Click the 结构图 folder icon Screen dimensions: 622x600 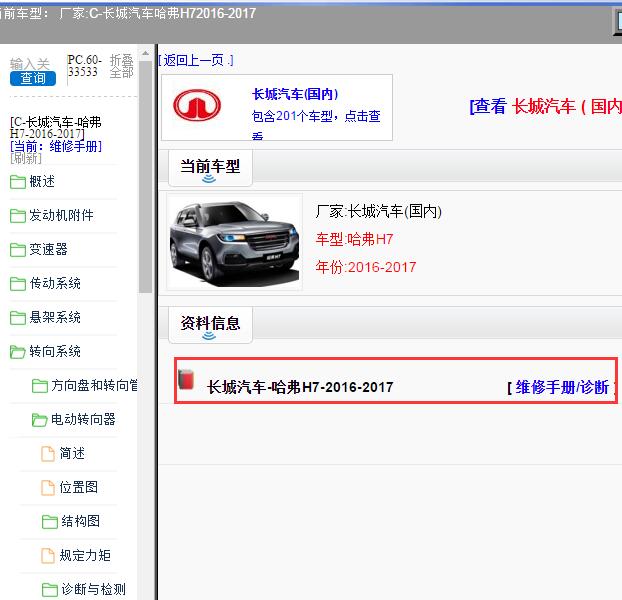coord(50,521)
